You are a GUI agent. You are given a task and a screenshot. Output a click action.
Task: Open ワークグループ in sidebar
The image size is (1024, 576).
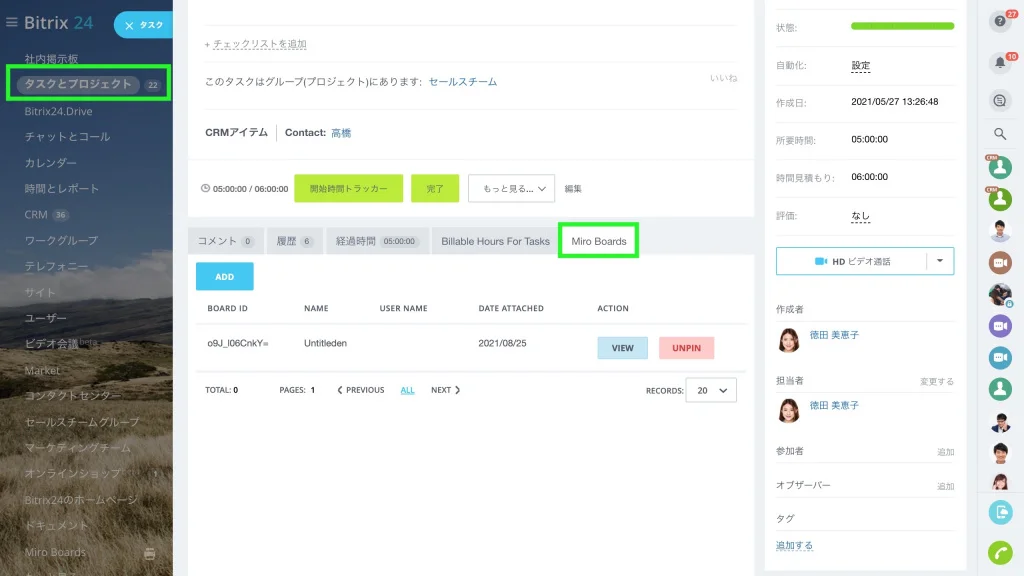coord(61,240)
